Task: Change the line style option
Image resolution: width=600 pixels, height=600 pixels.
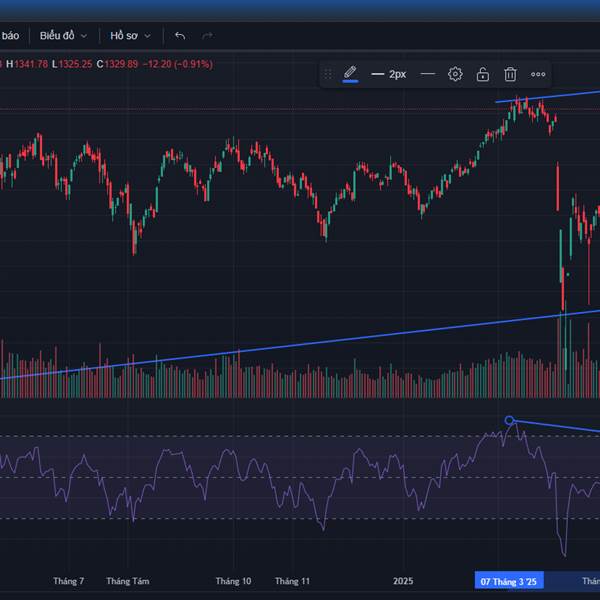Action: tap(428, 74)
